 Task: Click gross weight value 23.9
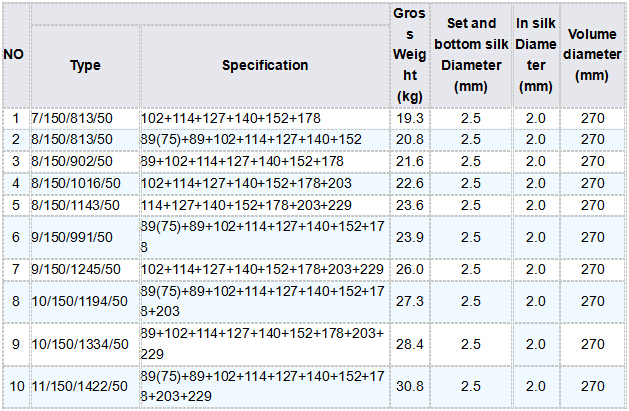coord(408,237)
